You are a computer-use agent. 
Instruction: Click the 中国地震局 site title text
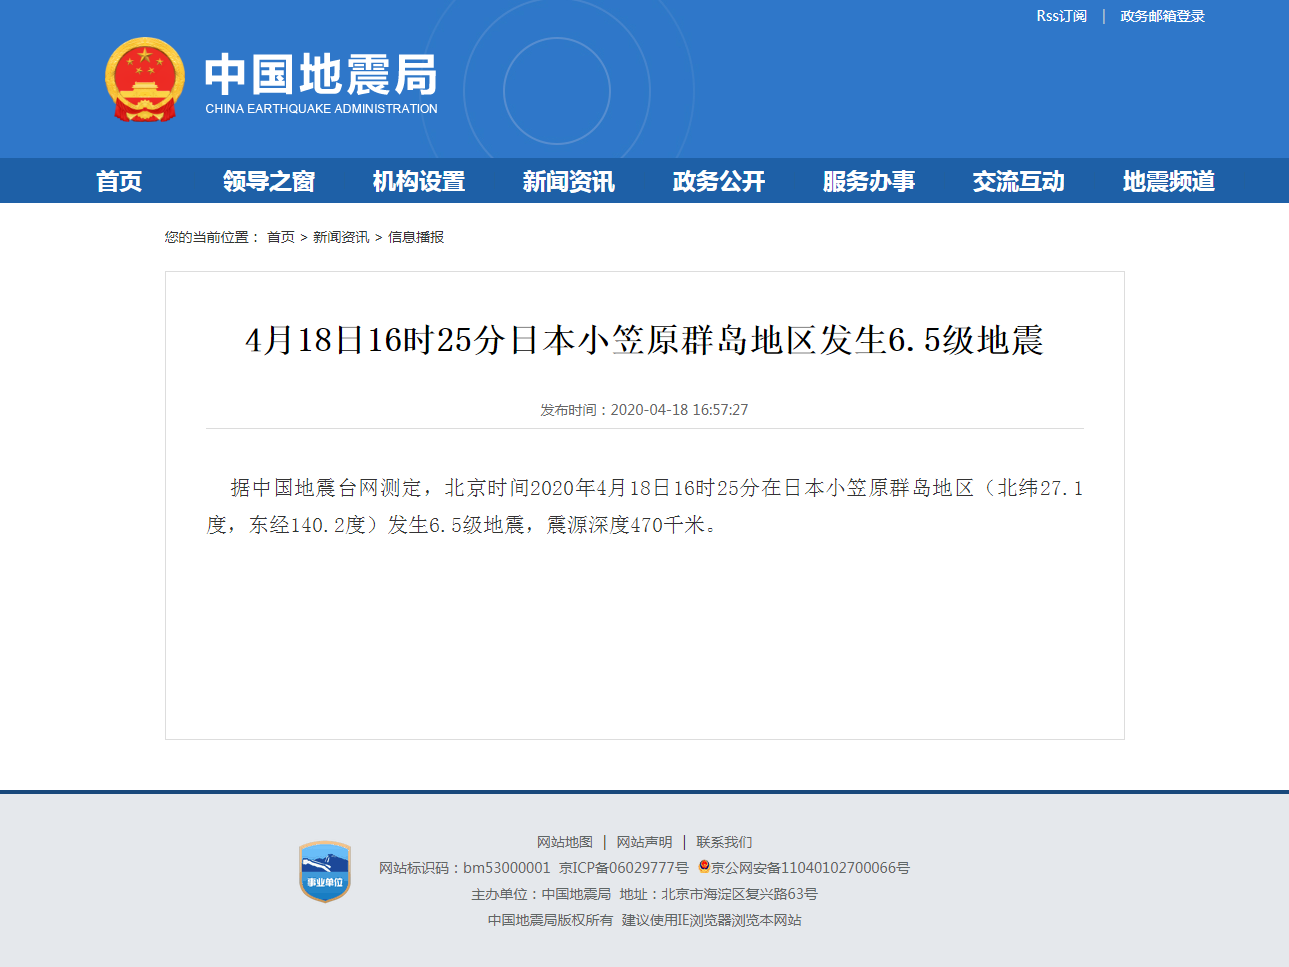pos(320,75)
